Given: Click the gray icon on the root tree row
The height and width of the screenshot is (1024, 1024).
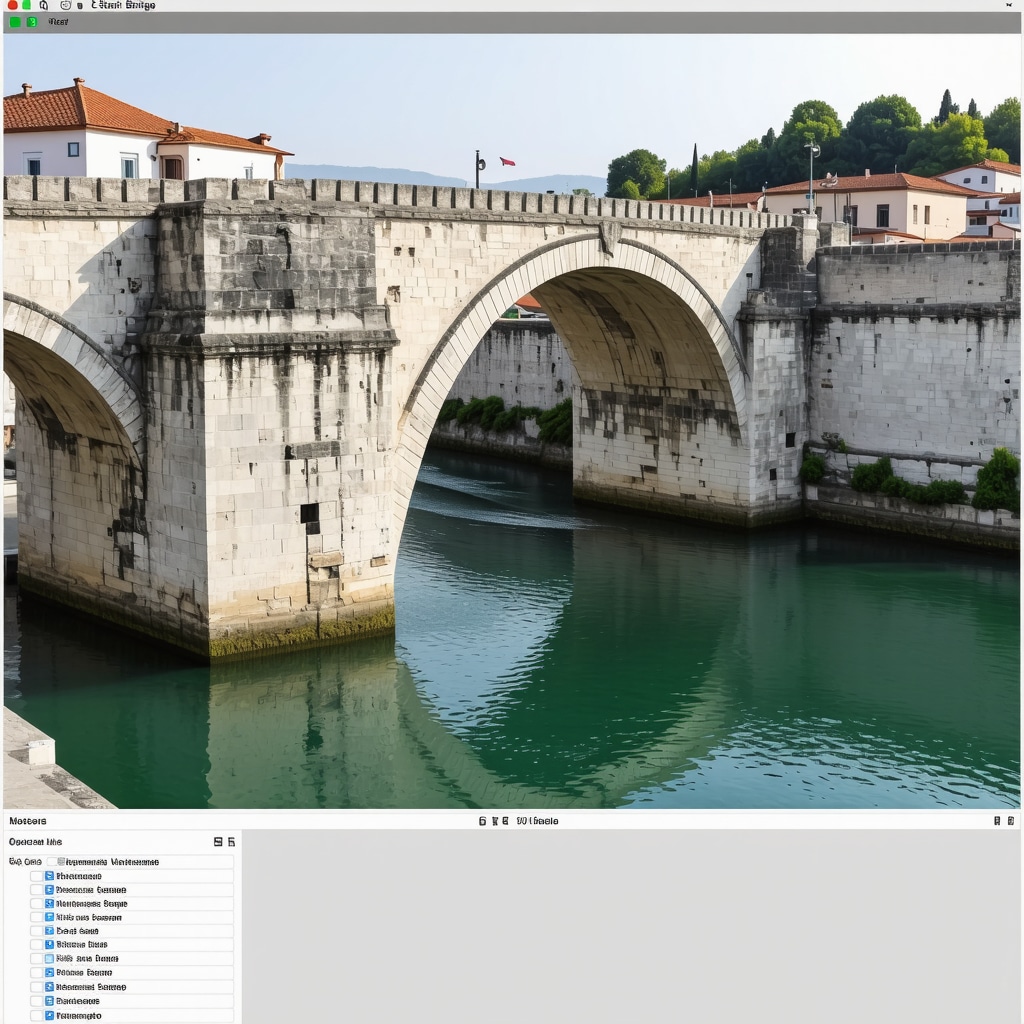Looking at the screenshot, I should (x=61, y=861).
